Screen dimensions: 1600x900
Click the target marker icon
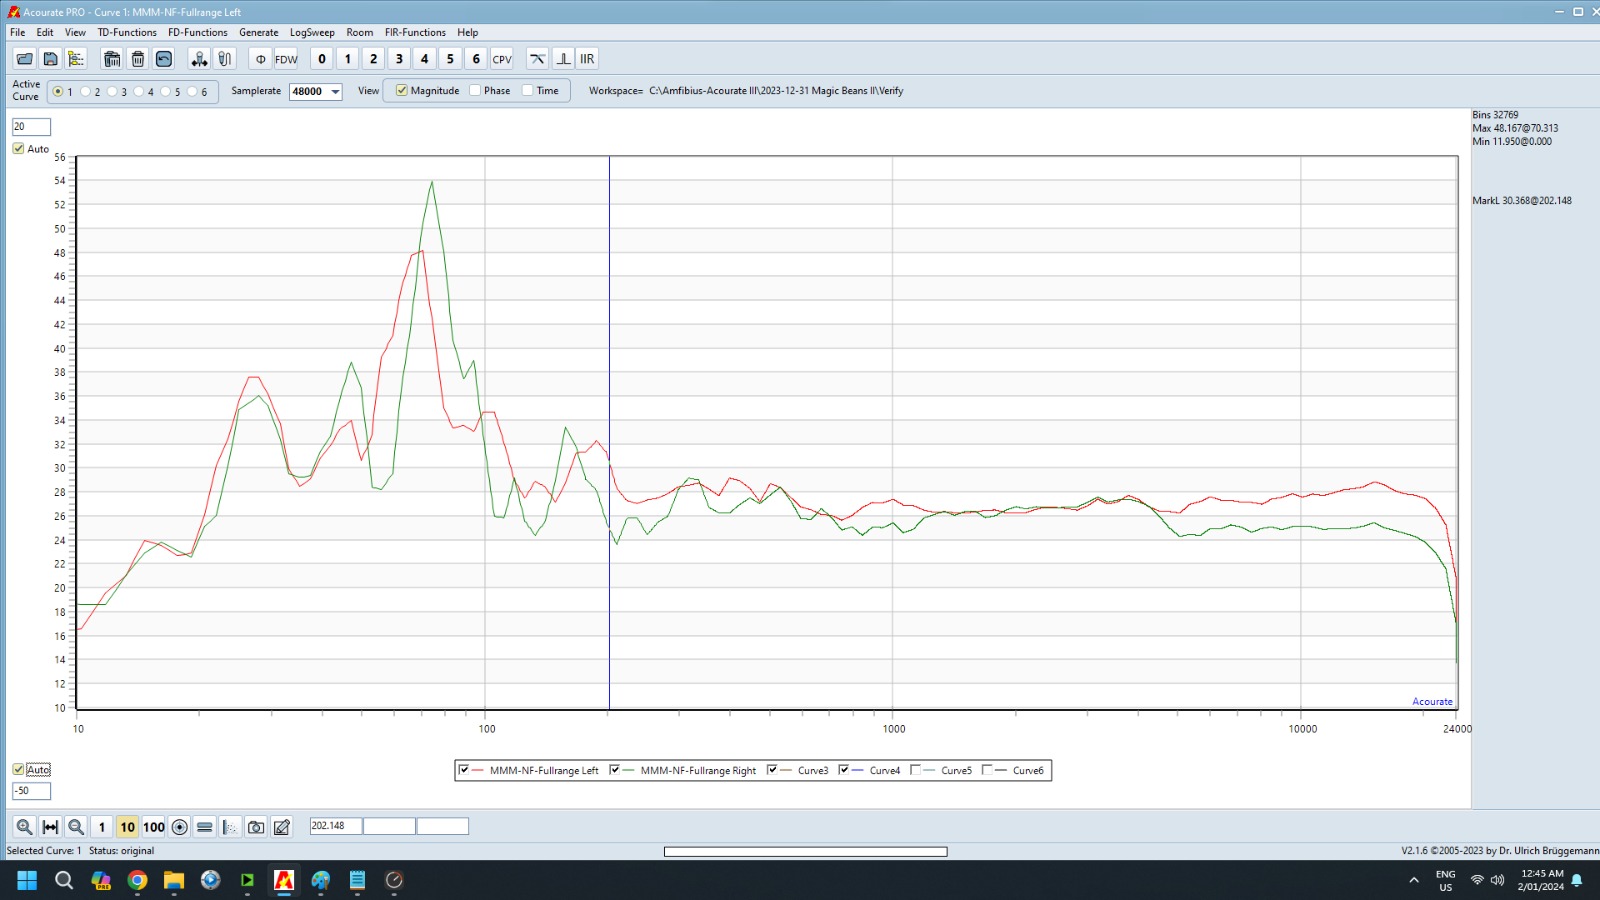pyautogui.click(x=179, y=827)
